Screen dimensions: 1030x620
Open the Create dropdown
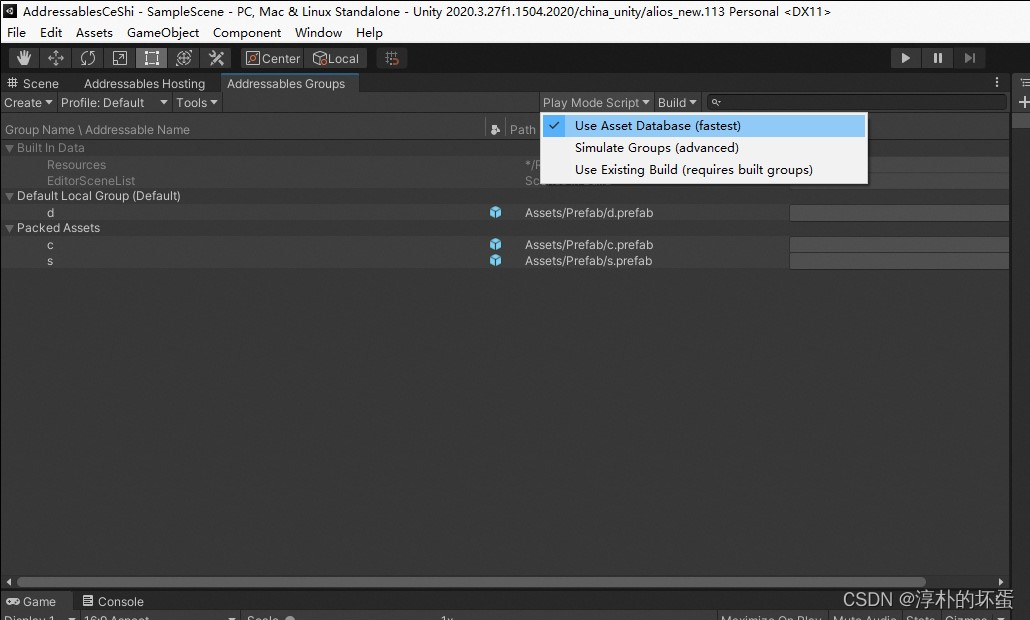(x=28, y=102)
